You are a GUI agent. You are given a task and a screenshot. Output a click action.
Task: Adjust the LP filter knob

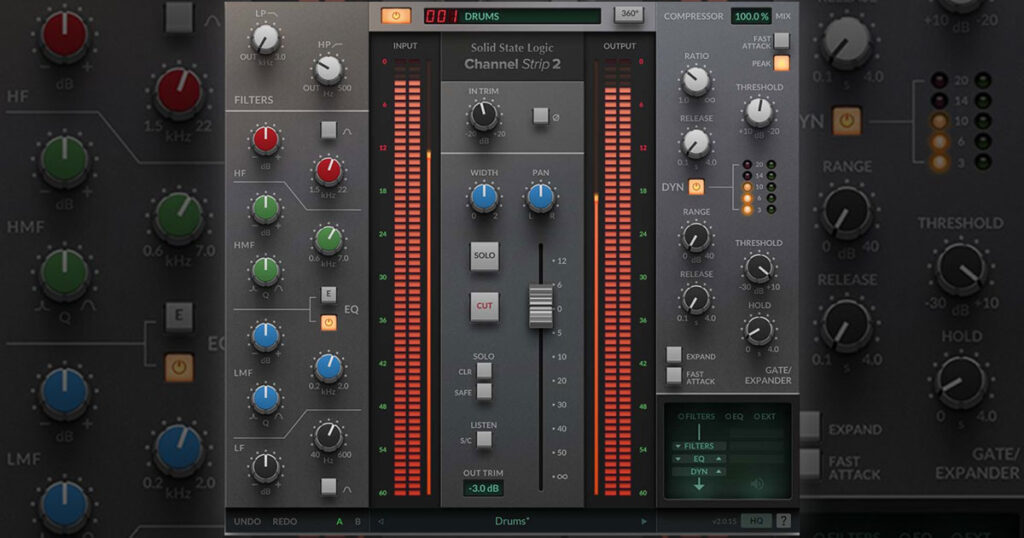[x=265, y=40]
